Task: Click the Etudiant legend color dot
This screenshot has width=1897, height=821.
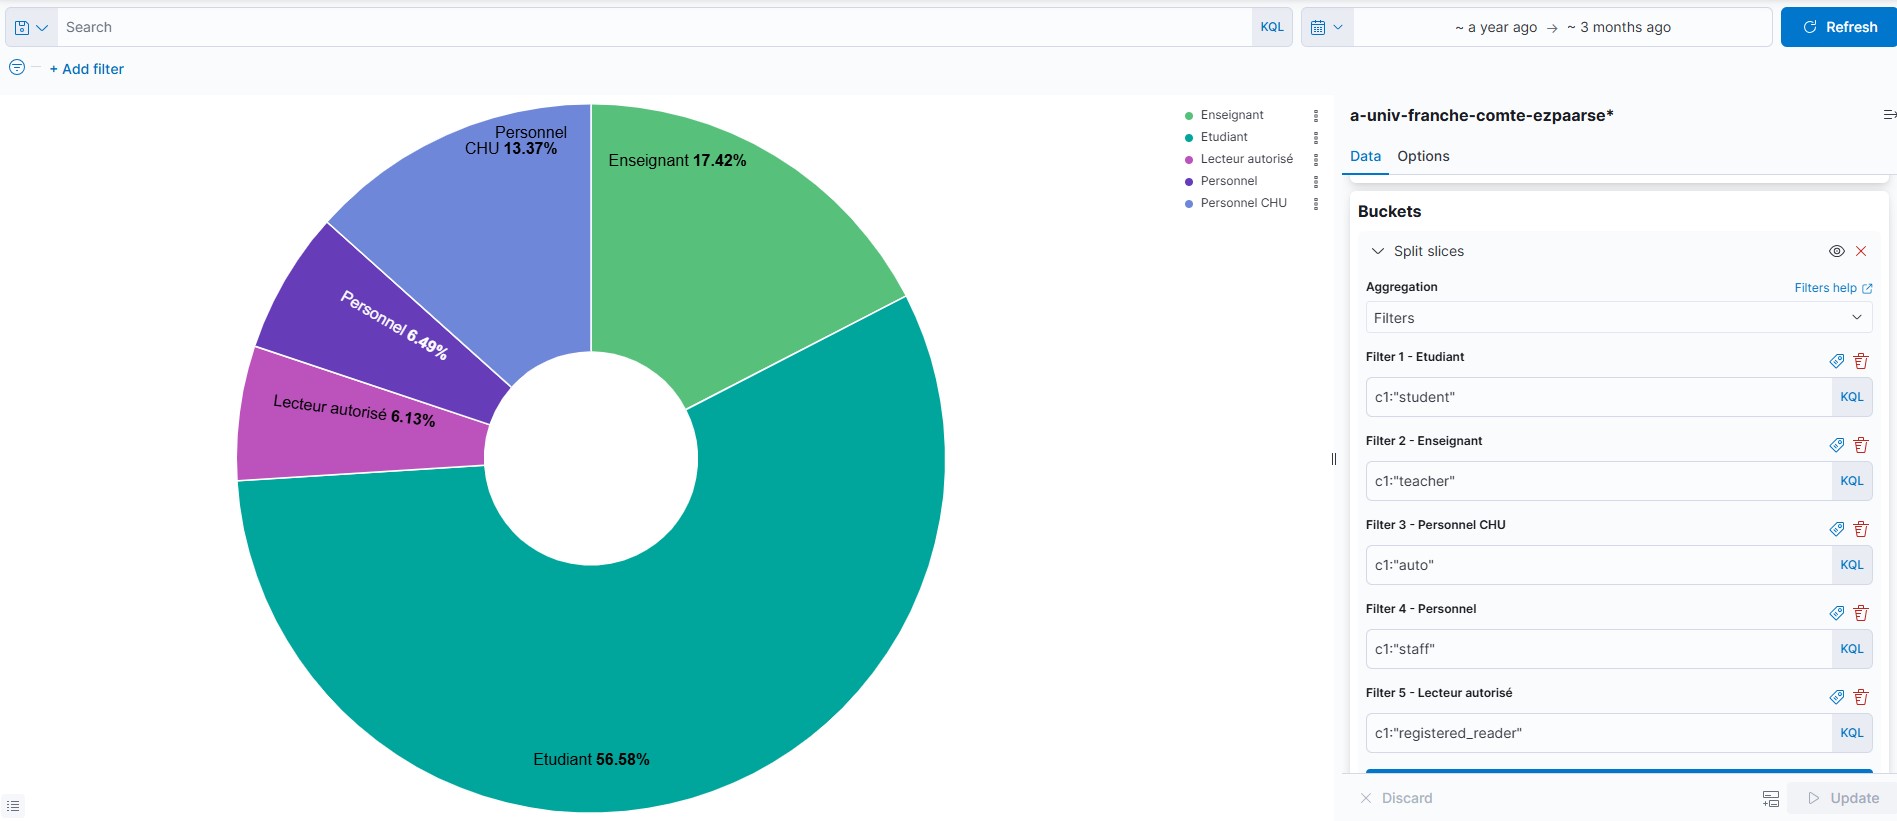Action: [x=1189, y=138]
